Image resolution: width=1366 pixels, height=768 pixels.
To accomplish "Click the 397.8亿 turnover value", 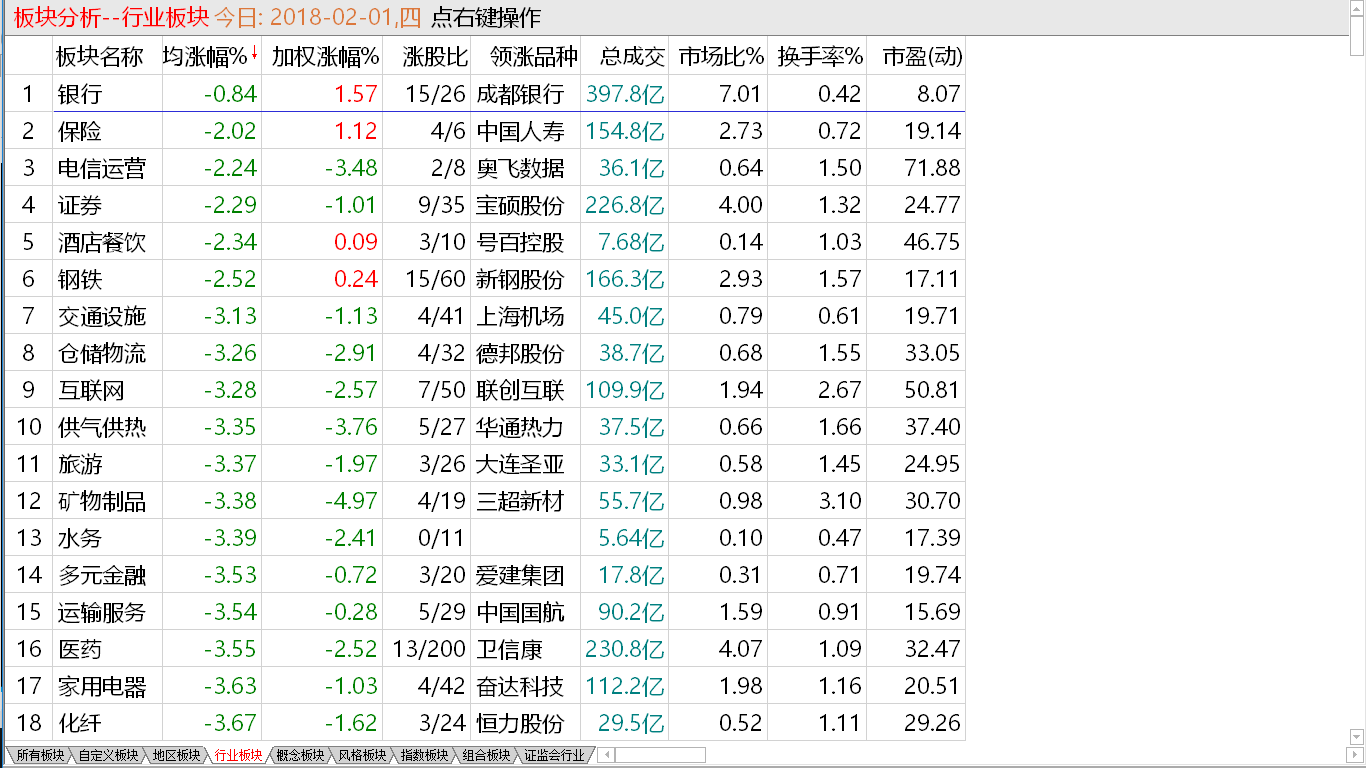I will coord(626,94).
